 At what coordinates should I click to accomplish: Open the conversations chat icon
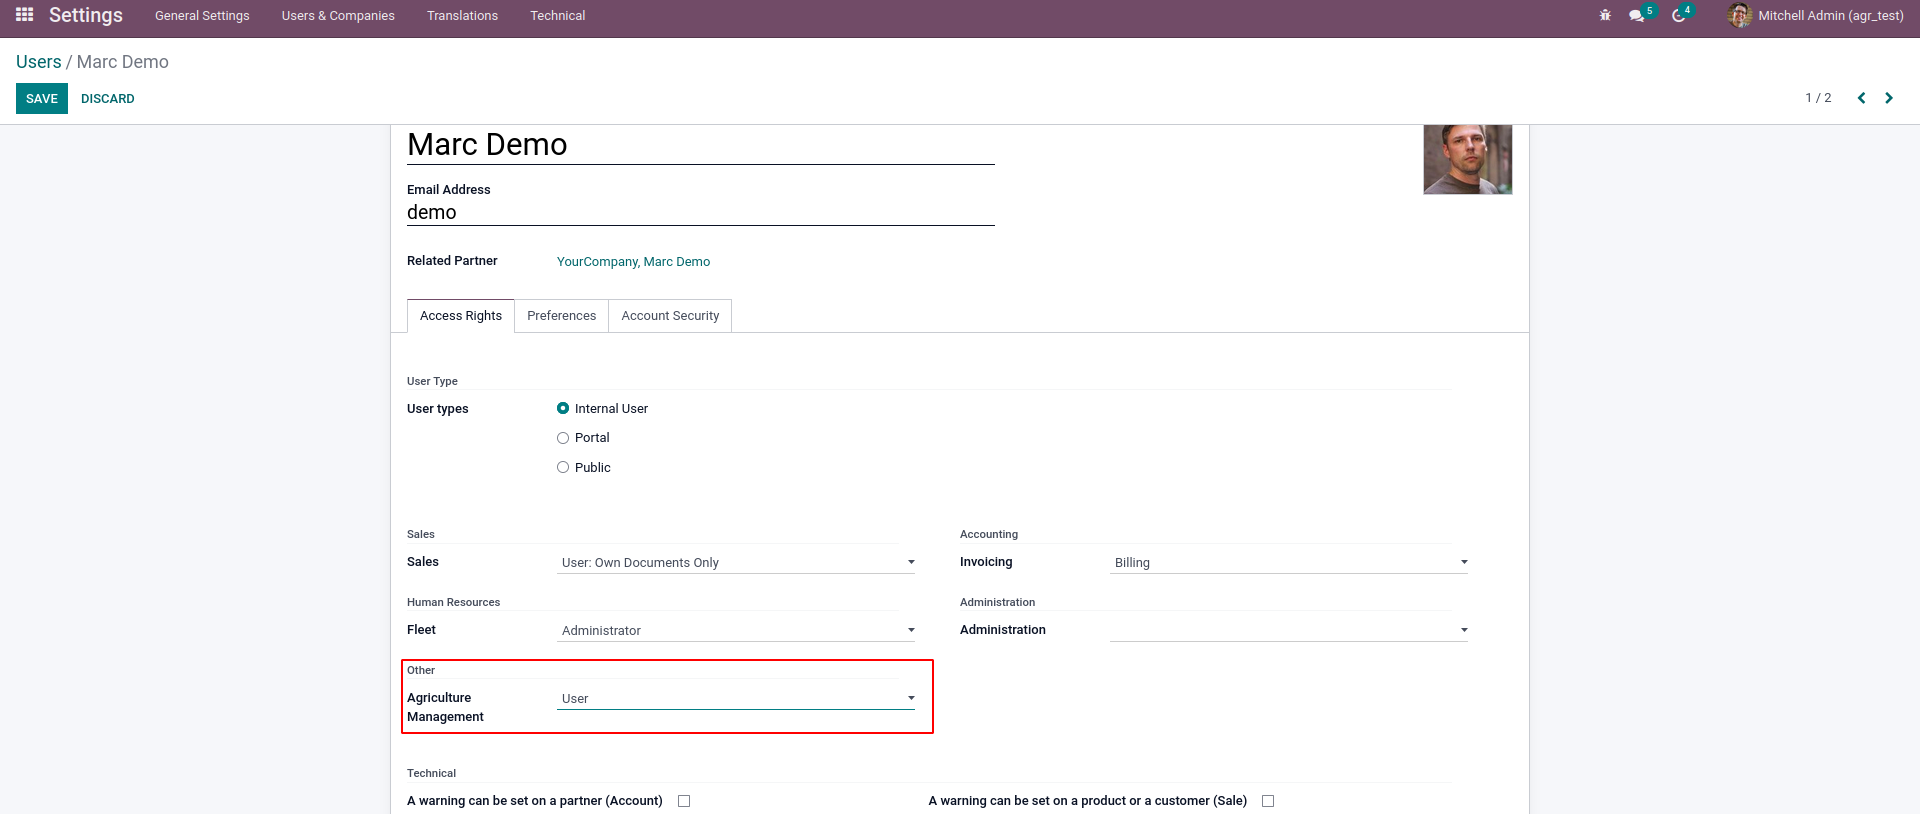[x=1636, y=16]
